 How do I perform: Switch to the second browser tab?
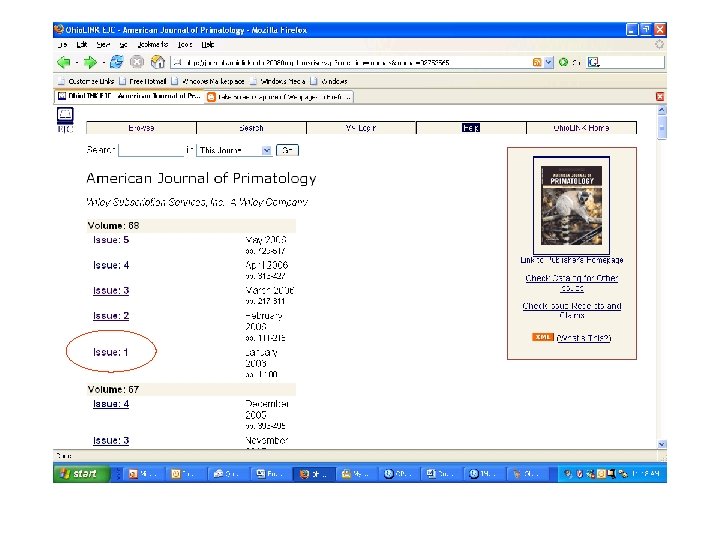pos(279,97)
